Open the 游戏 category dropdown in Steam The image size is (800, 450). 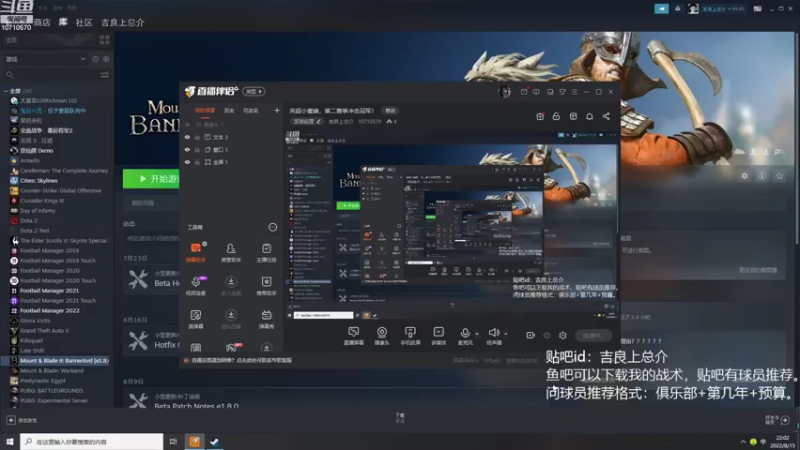45,59
